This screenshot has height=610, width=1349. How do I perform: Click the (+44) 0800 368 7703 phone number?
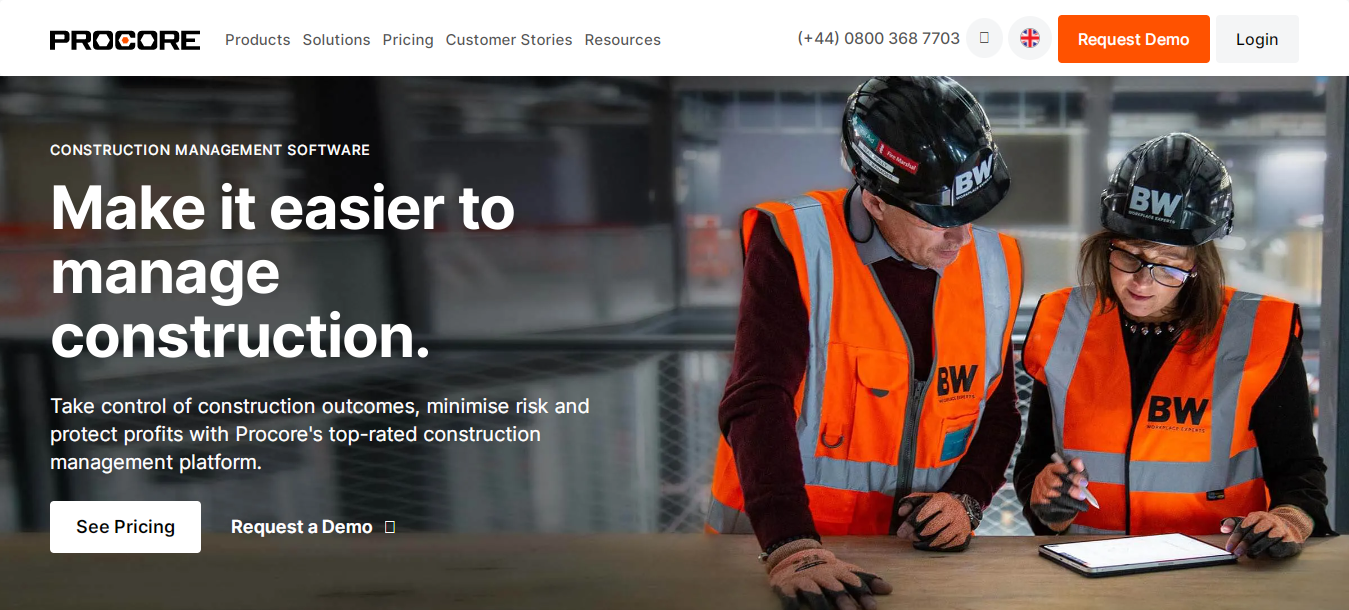pyautogui.click(x=878, y=39)
